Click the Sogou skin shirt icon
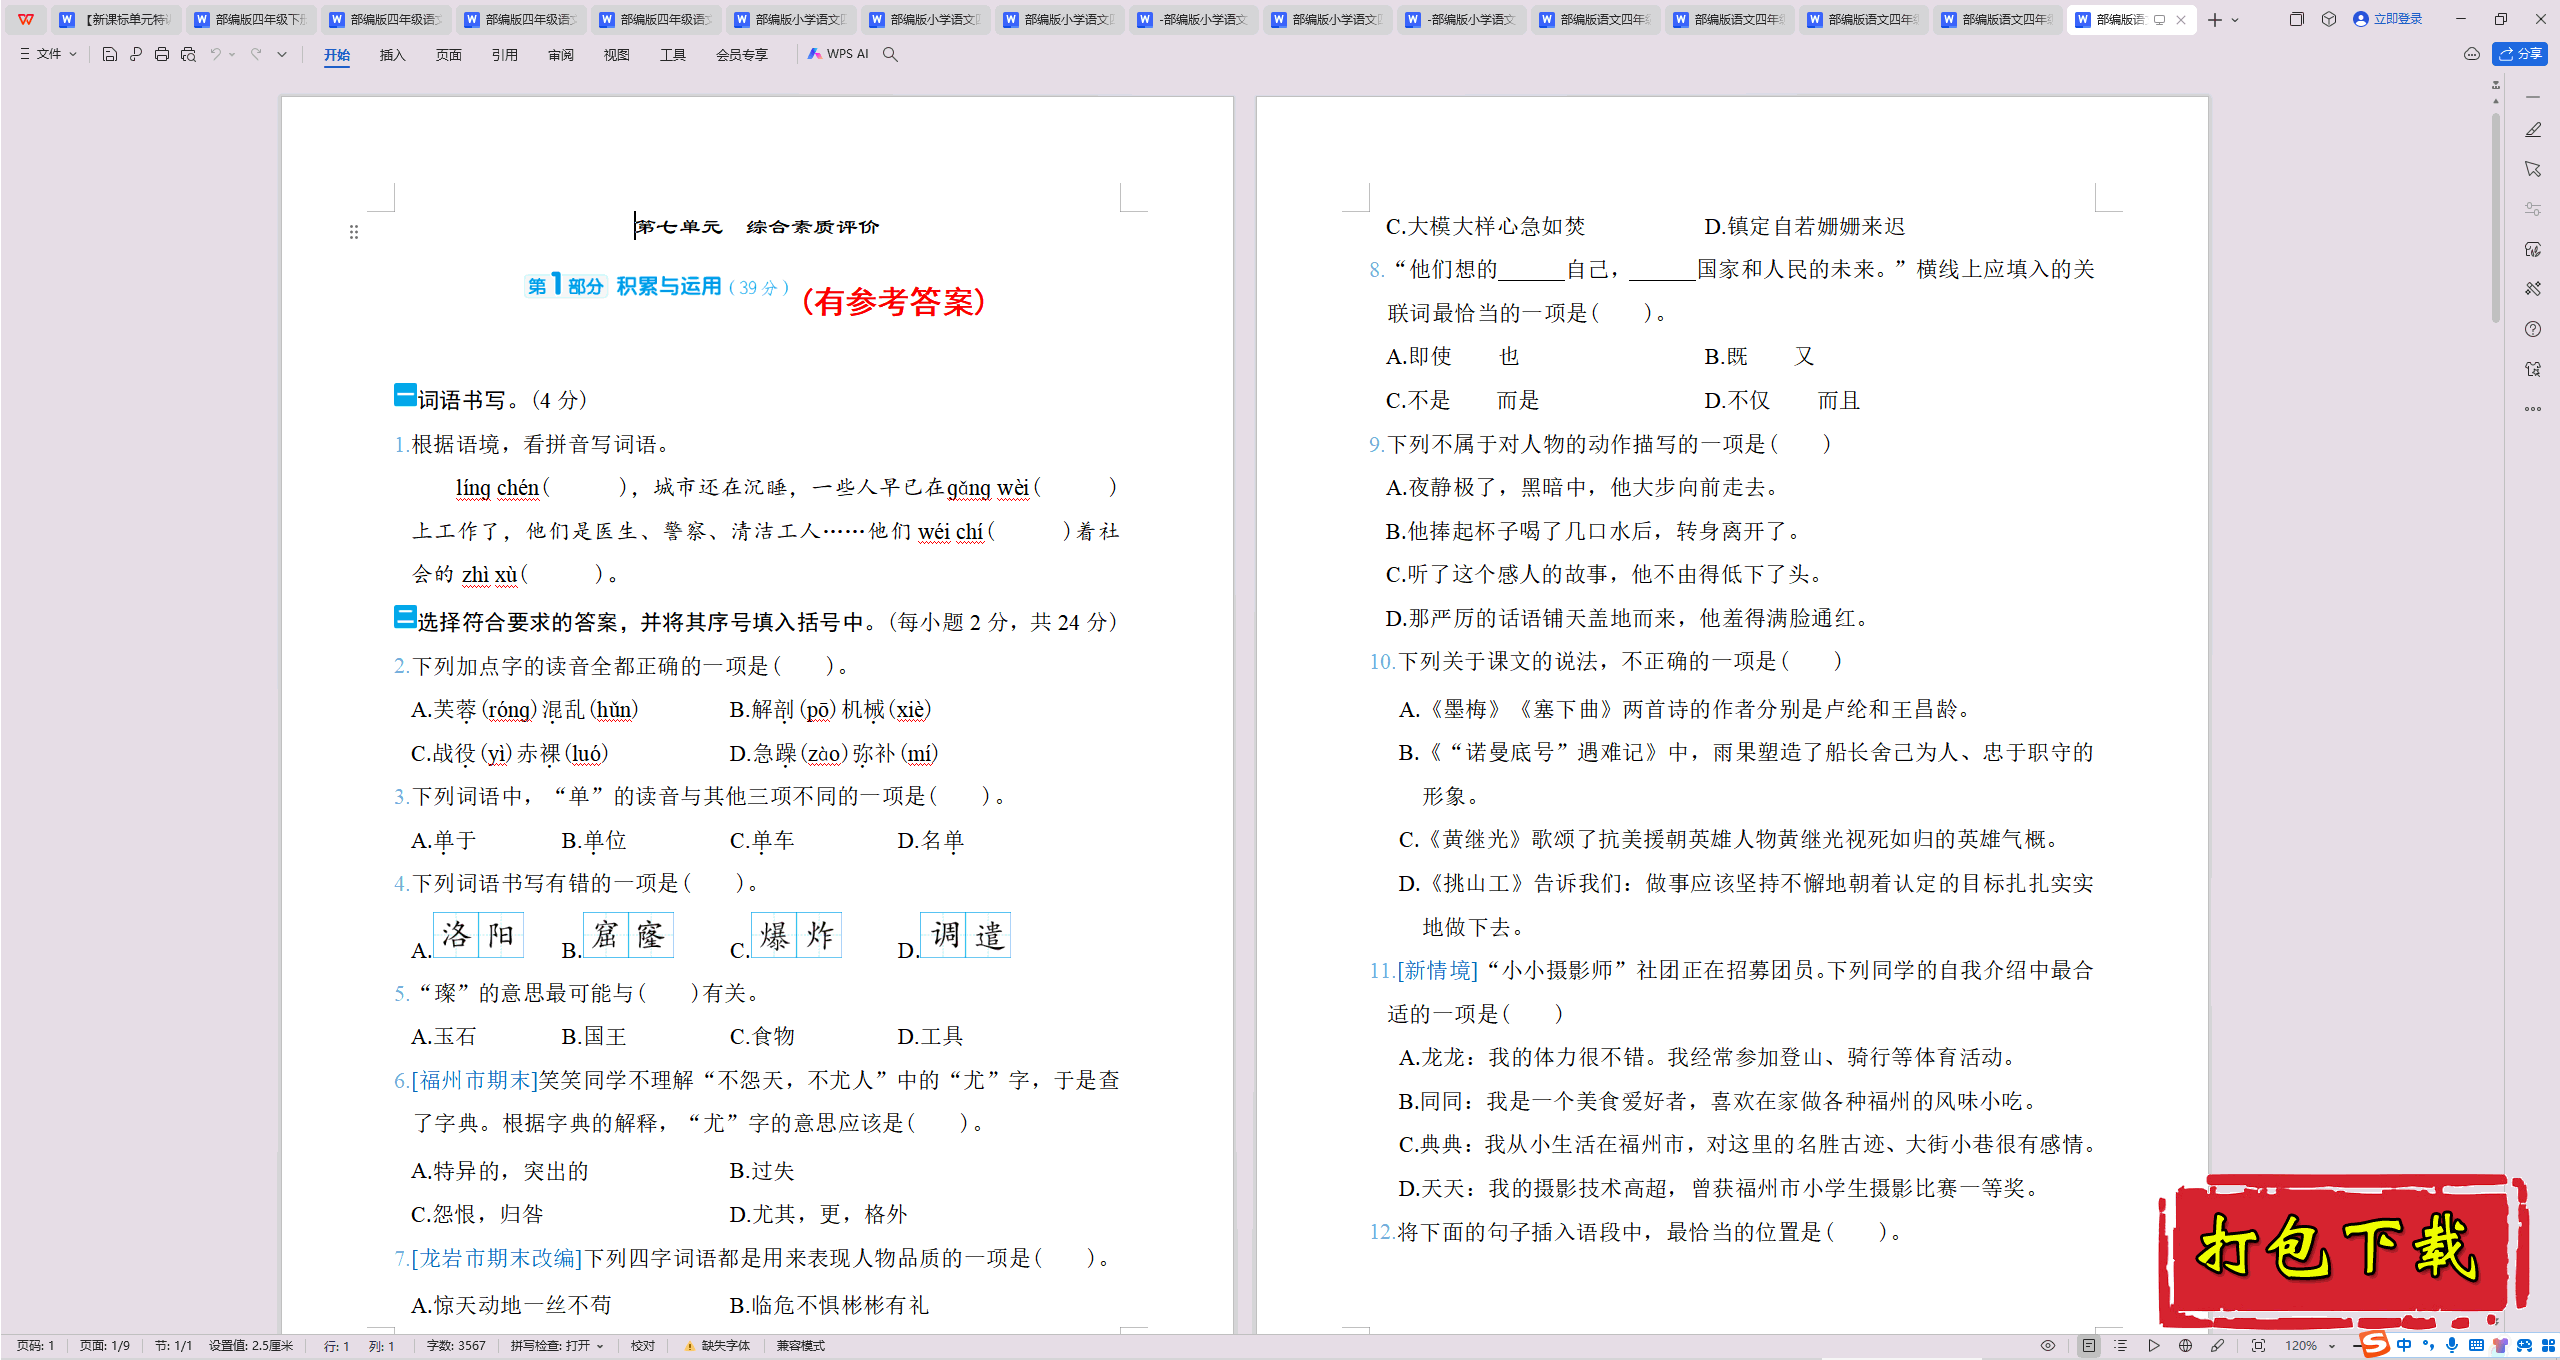 [x=2500, y=1346]
